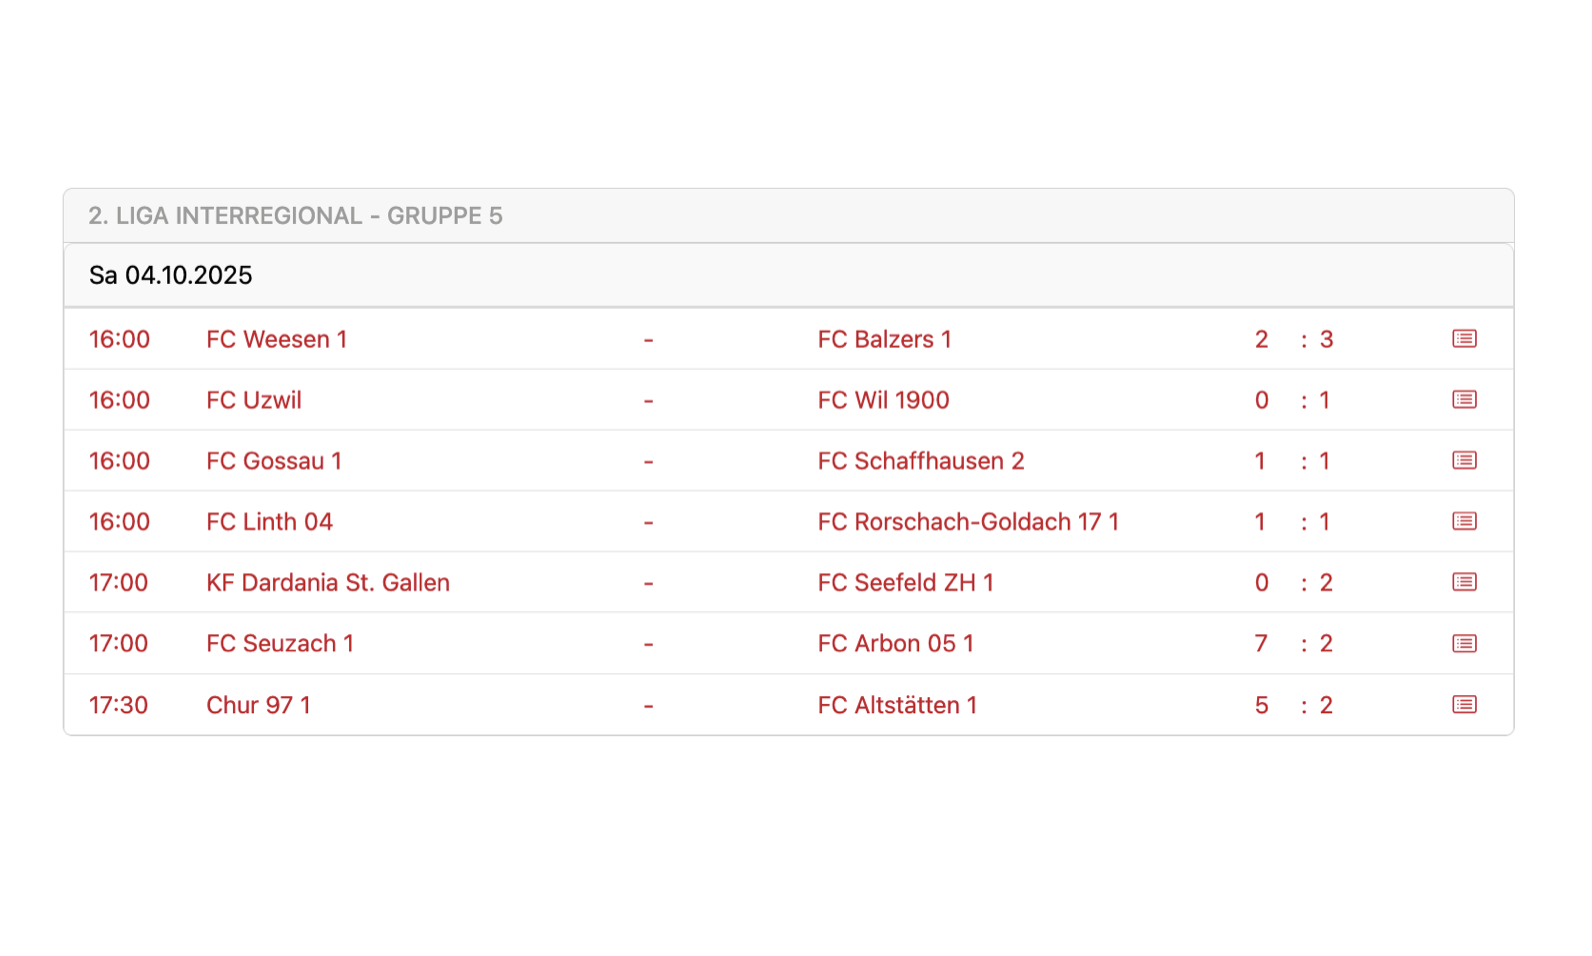Click the 17:30 kickoff time of Chur match
The width and height of the screenshot is (1592, 956).
[118, 706]
